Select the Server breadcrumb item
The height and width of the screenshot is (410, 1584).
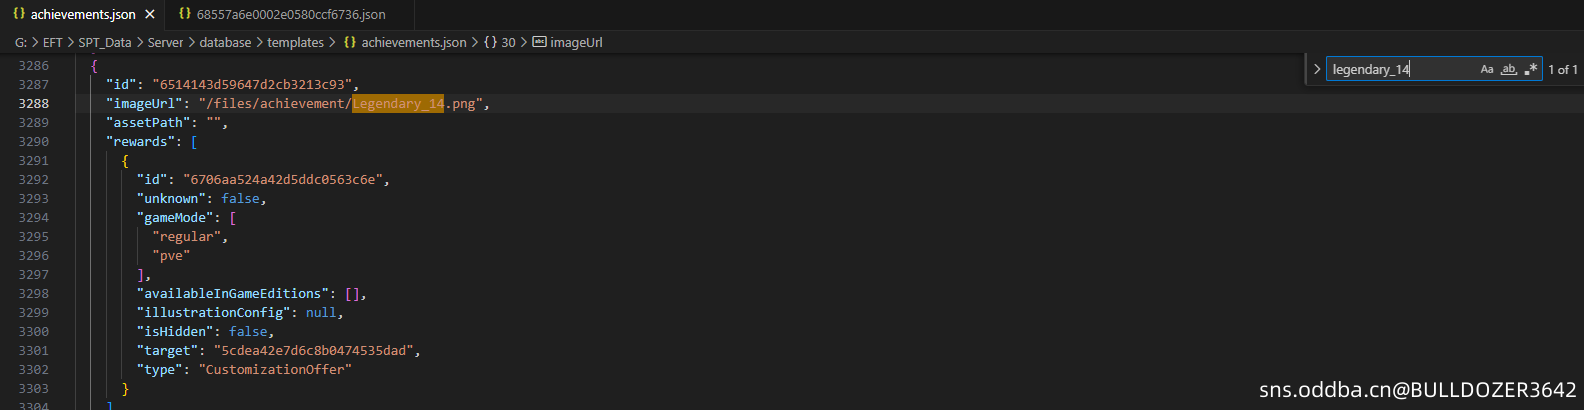[x=166, y=42]
